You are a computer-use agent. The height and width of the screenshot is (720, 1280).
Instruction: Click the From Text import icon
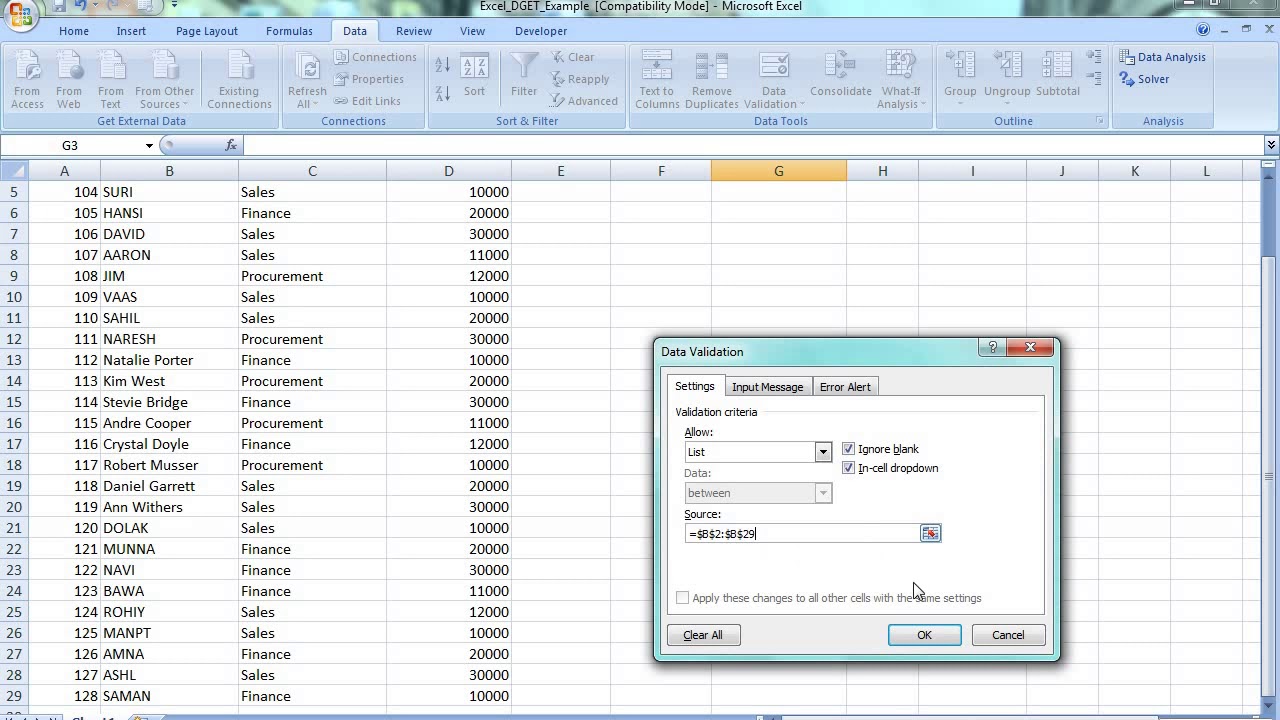(111, 80)
